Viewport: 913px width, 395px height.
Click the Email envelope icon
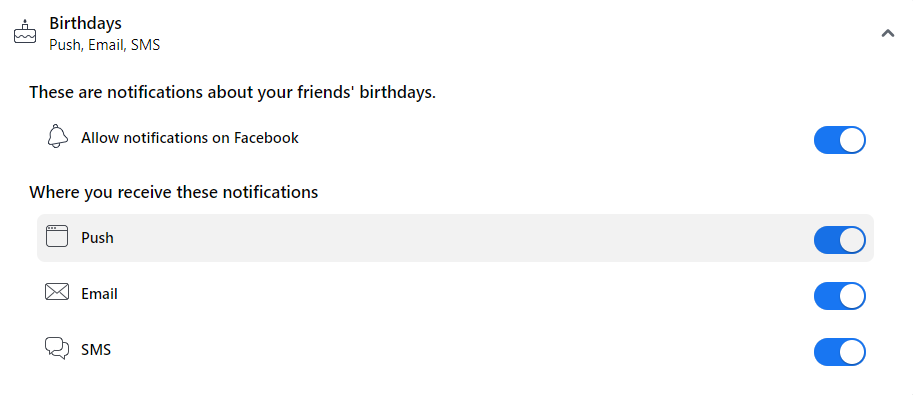56,292
